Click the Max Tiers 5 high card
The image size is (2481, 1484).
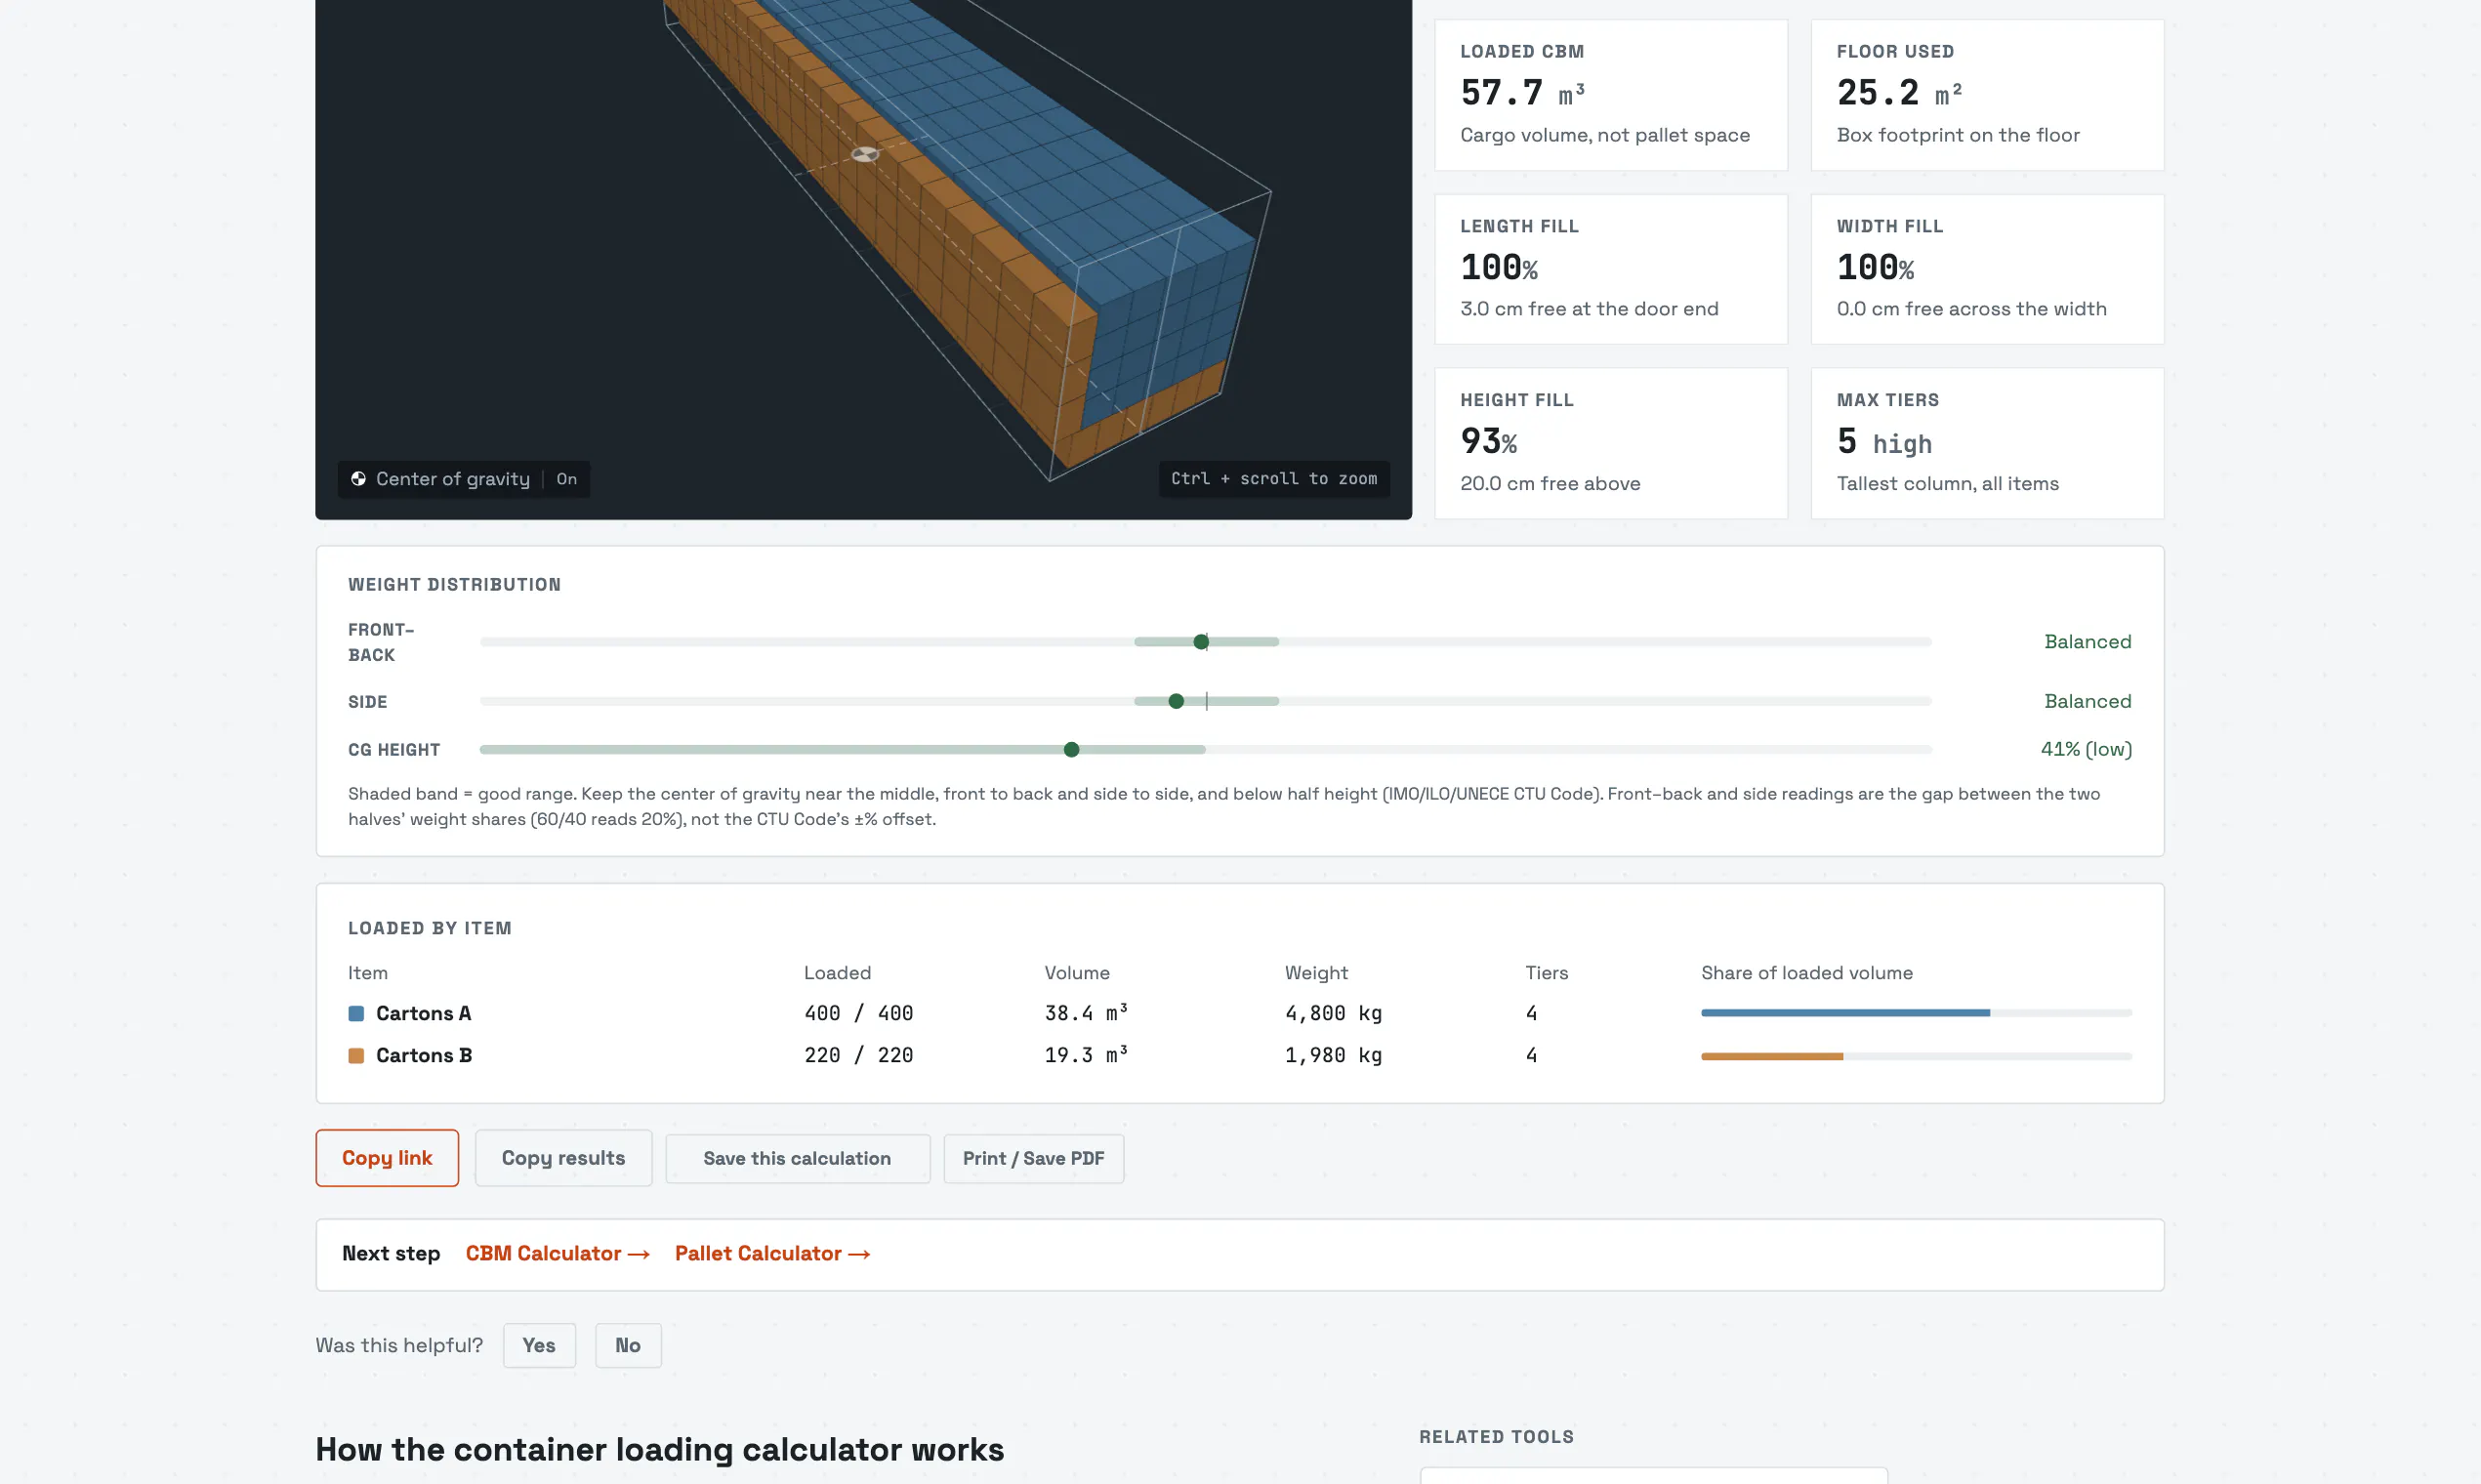[x=1987, y=443]
